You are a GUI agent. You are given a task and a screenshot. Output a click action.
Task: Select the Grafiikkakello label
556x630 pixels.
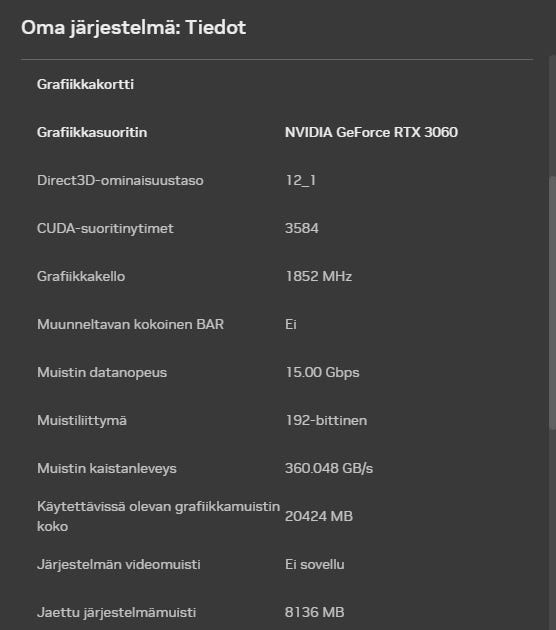[81, 276]
